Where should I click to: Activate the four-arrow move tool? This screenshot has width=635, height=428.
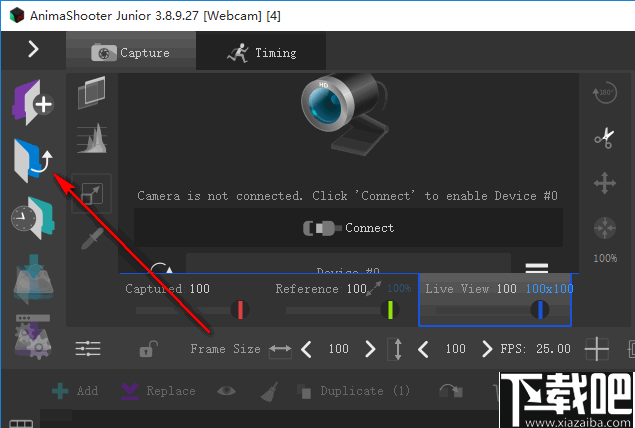605,183
